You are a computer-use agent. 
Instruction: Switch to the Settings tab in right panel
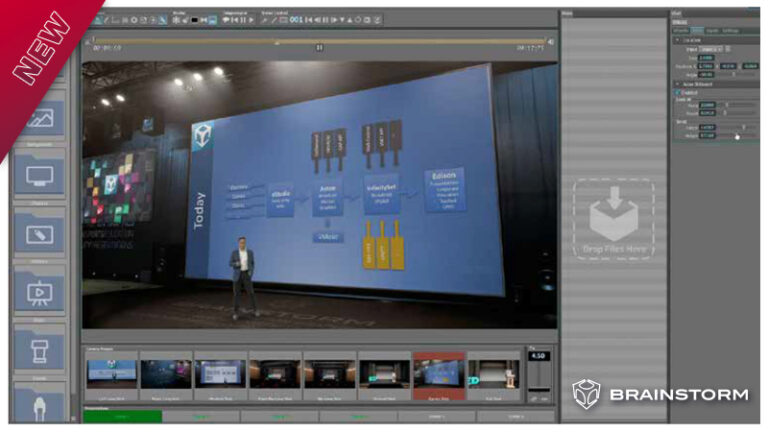pyautogui.click(x=730, y=30)
